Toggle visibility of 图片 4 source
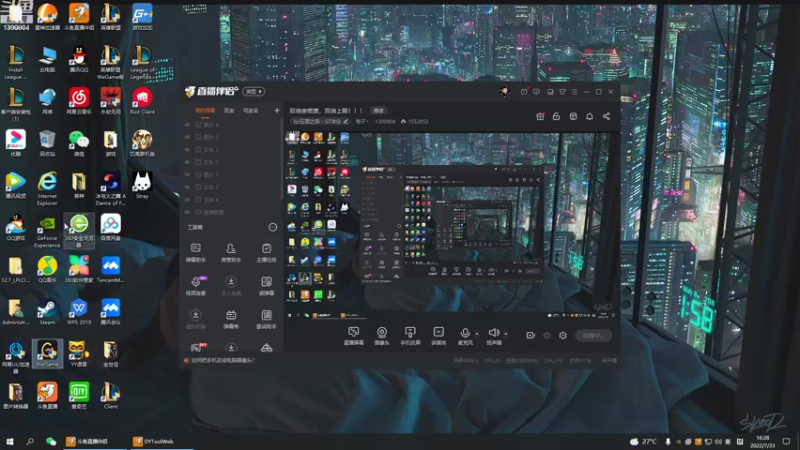The image size is (800, 450). 187,124
